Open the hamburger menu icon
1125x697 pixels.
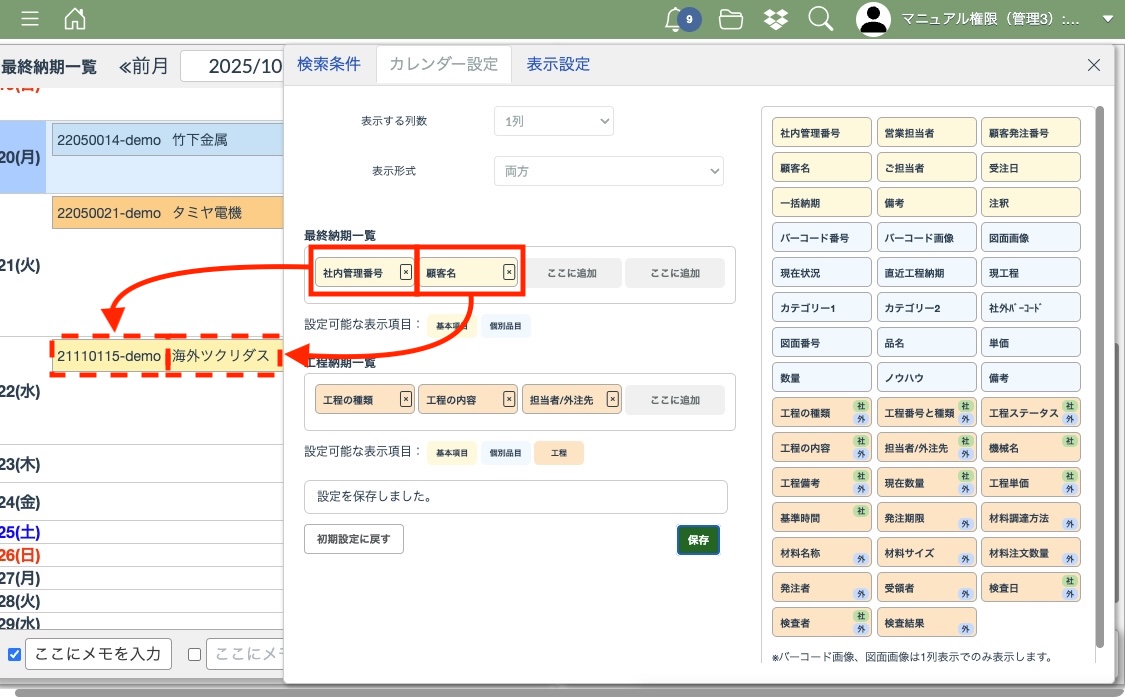30,19
